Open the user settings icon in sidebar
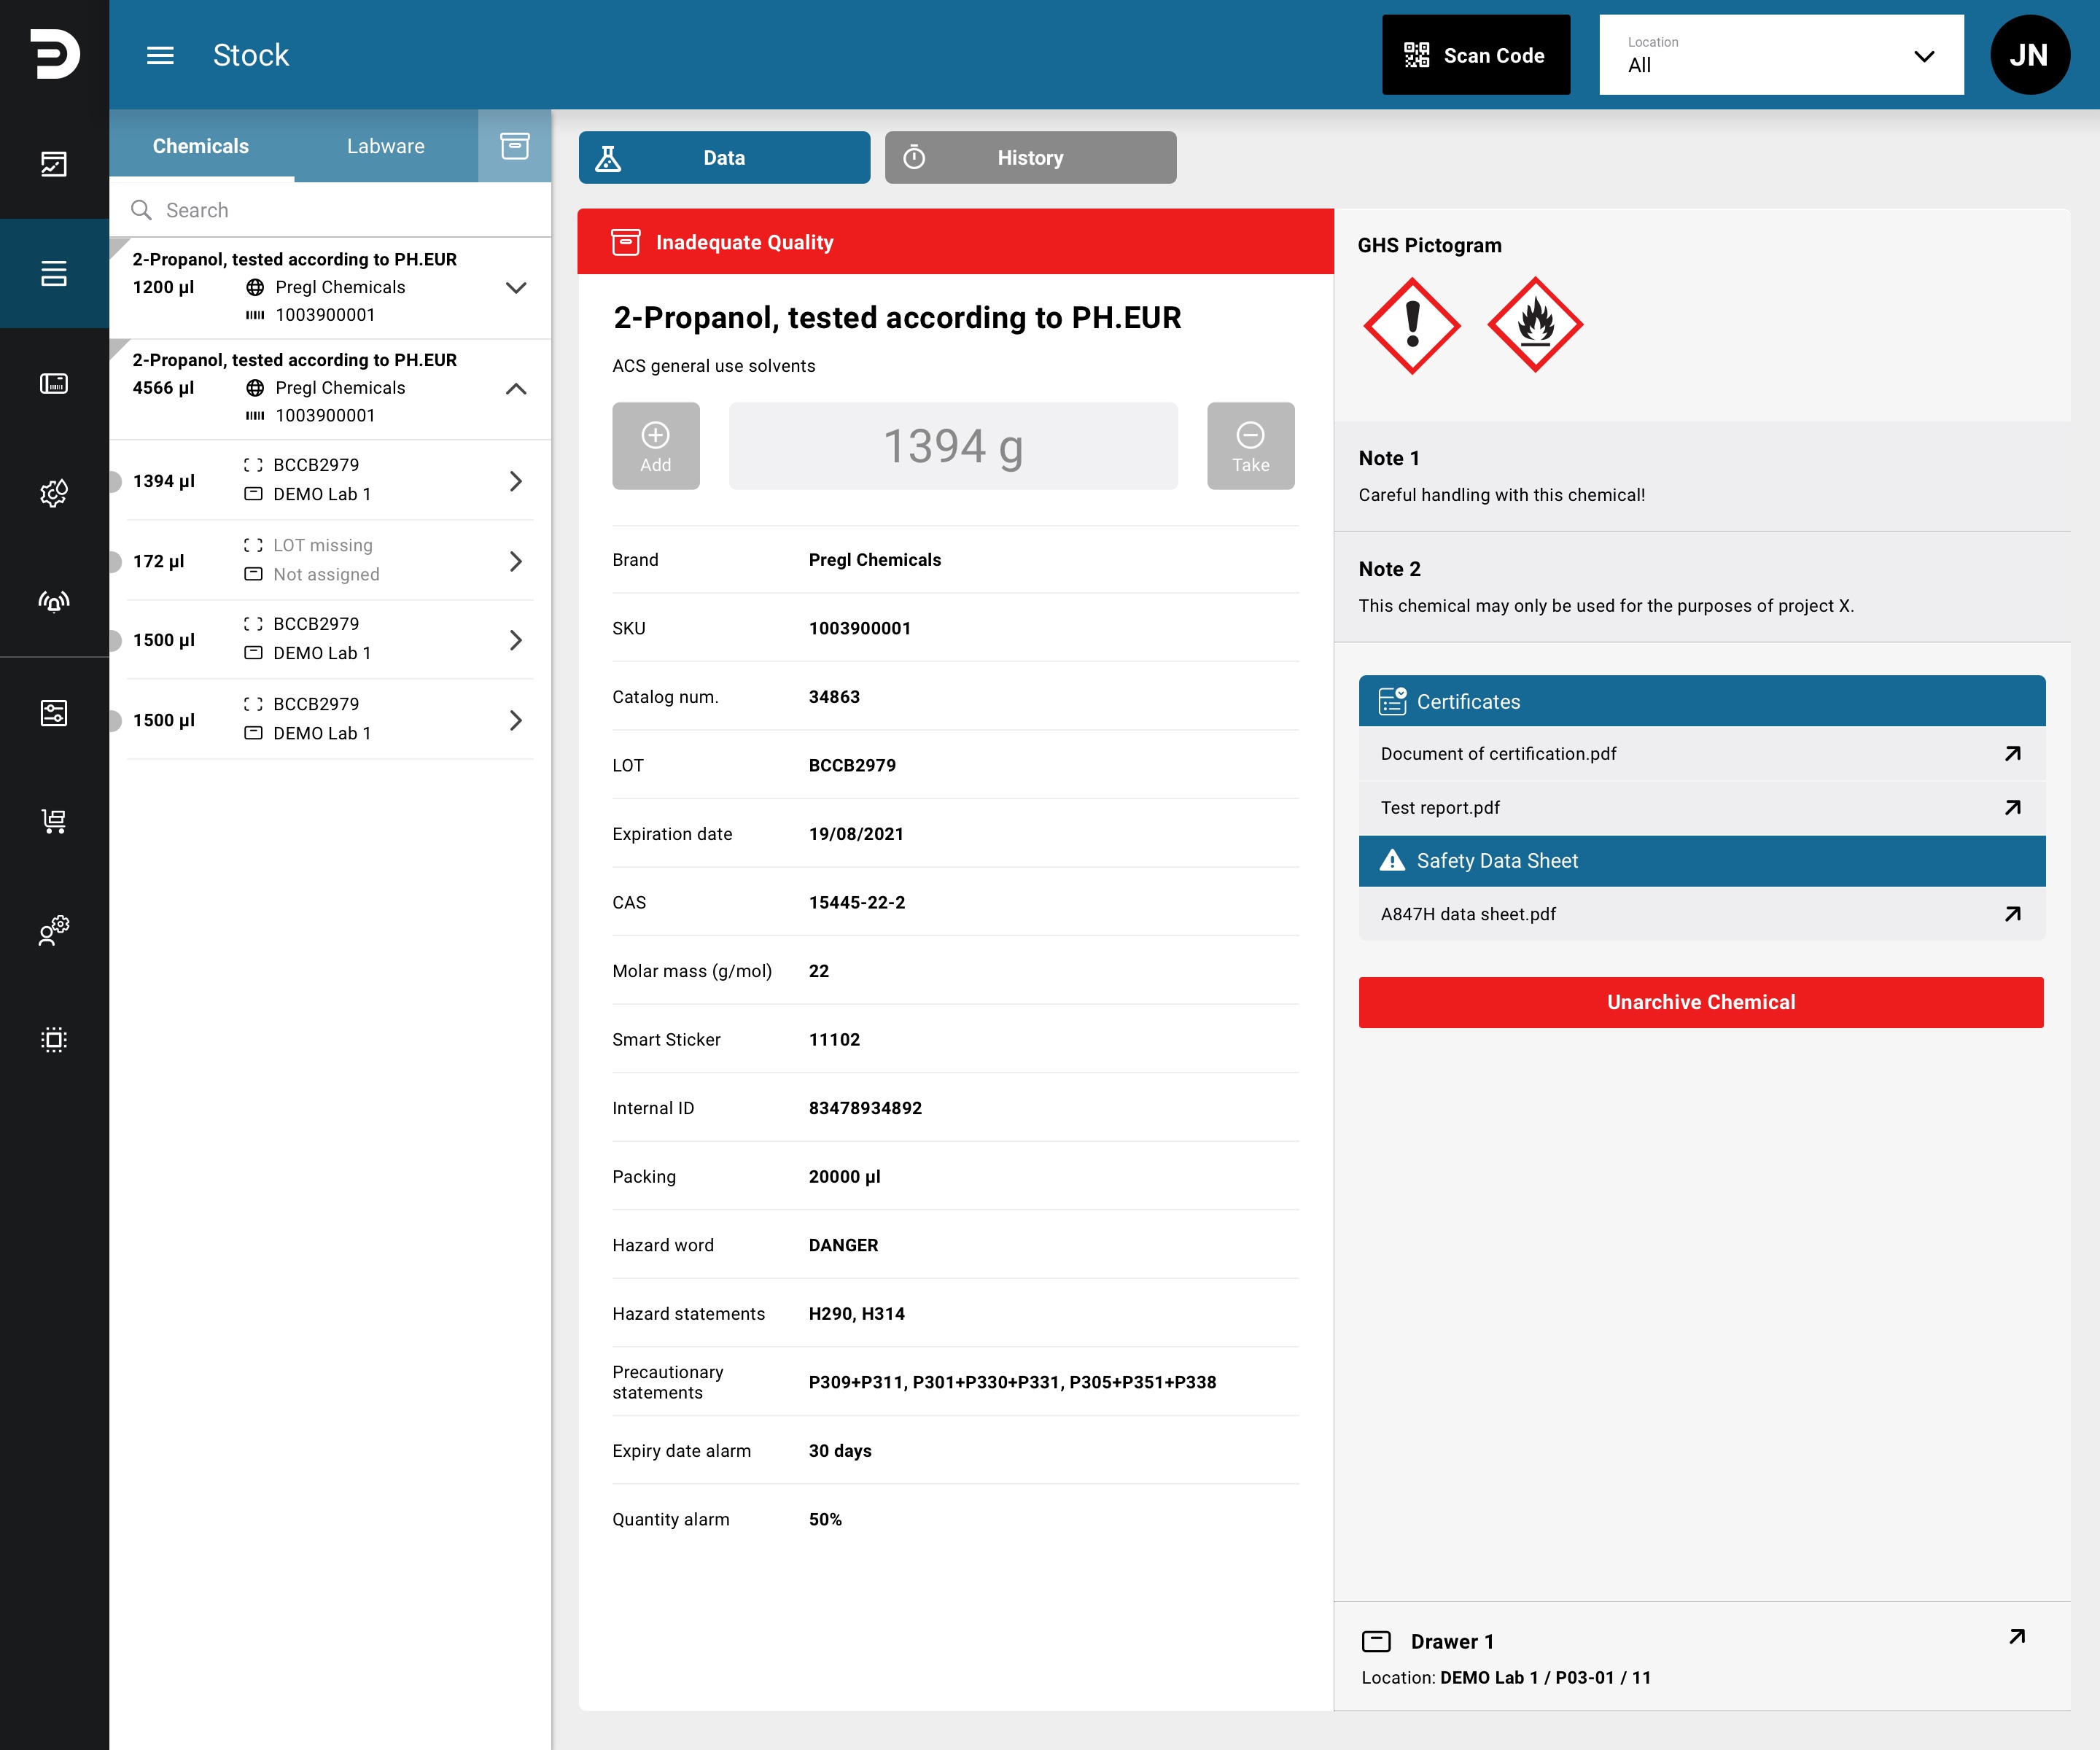The width and height of the screenshot is (2100, 1750). [54, 930]
